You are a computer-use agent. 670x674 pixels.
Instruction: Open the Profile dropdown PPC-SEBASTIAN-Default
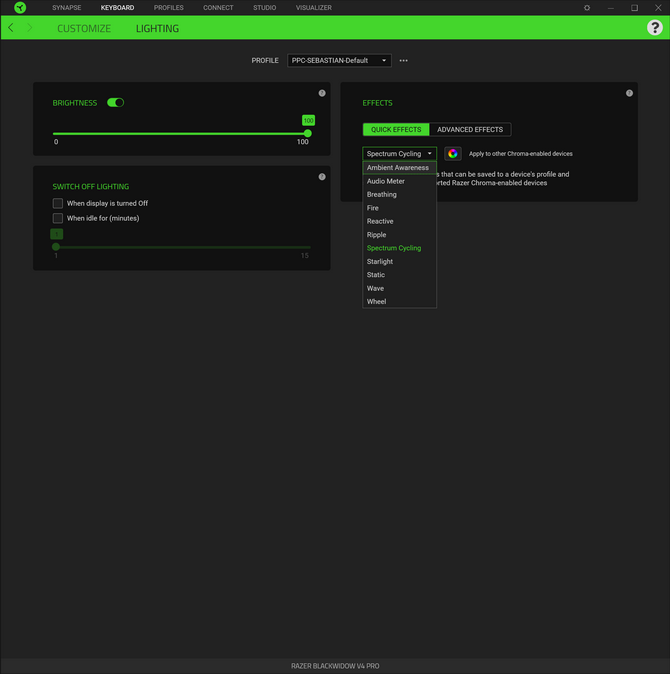[x=339, y=61]
